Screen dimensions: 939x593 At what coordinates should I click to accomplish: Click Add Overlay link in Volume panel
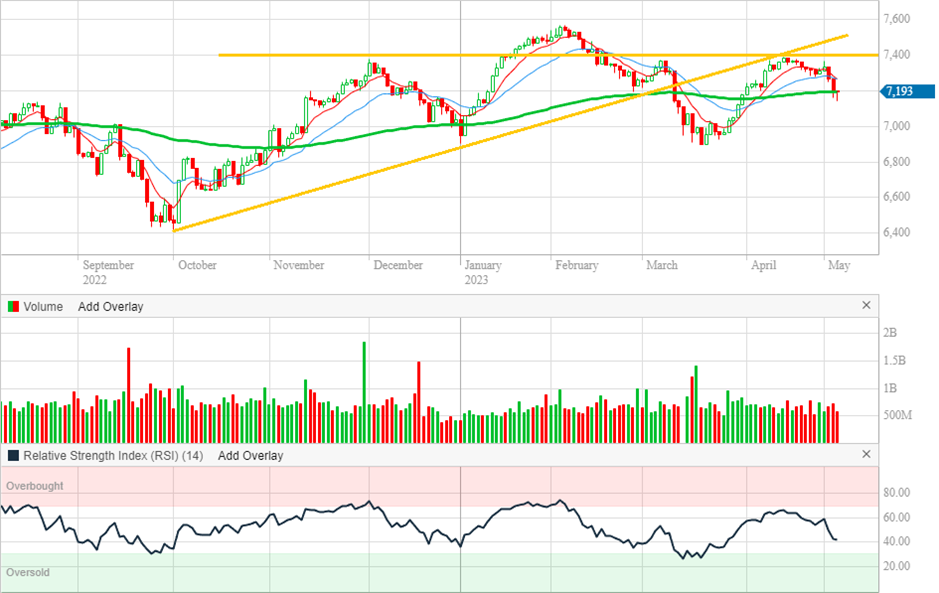(110, 307)
